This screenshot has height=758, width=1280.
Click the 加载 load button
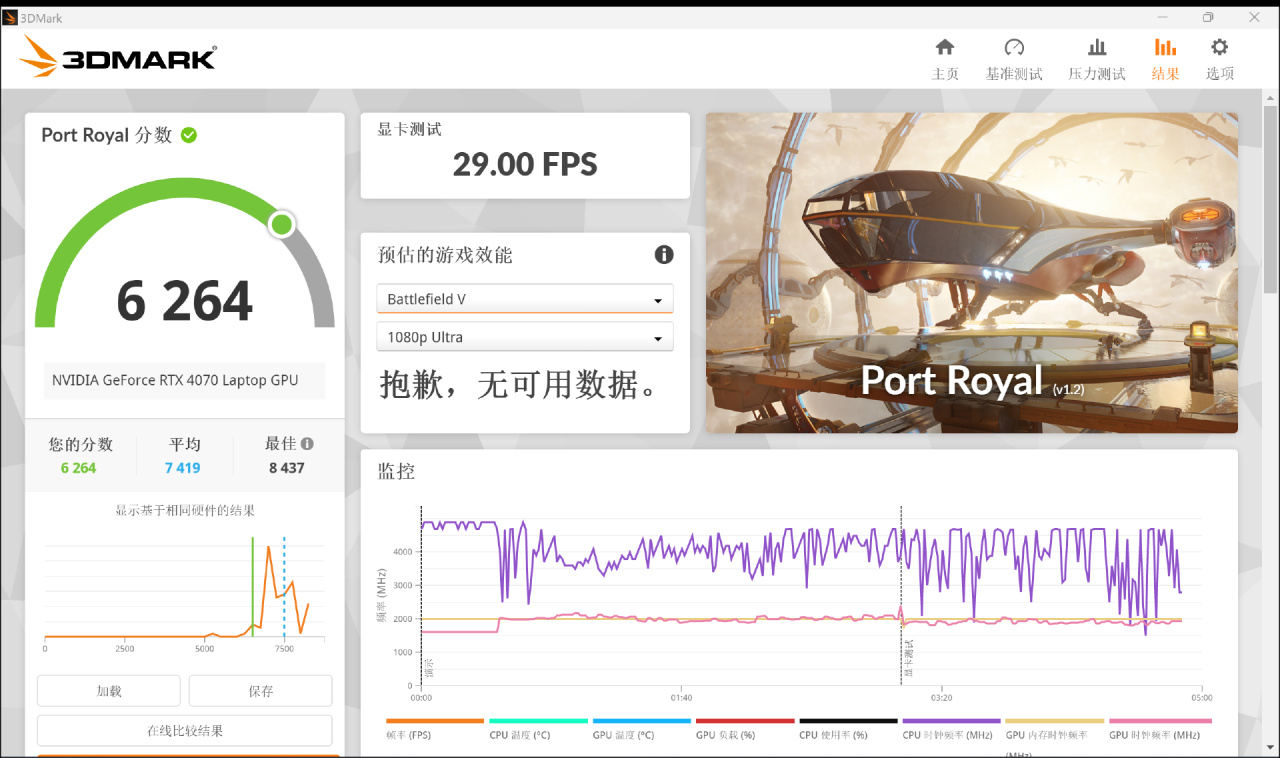(x=109, y=691)
